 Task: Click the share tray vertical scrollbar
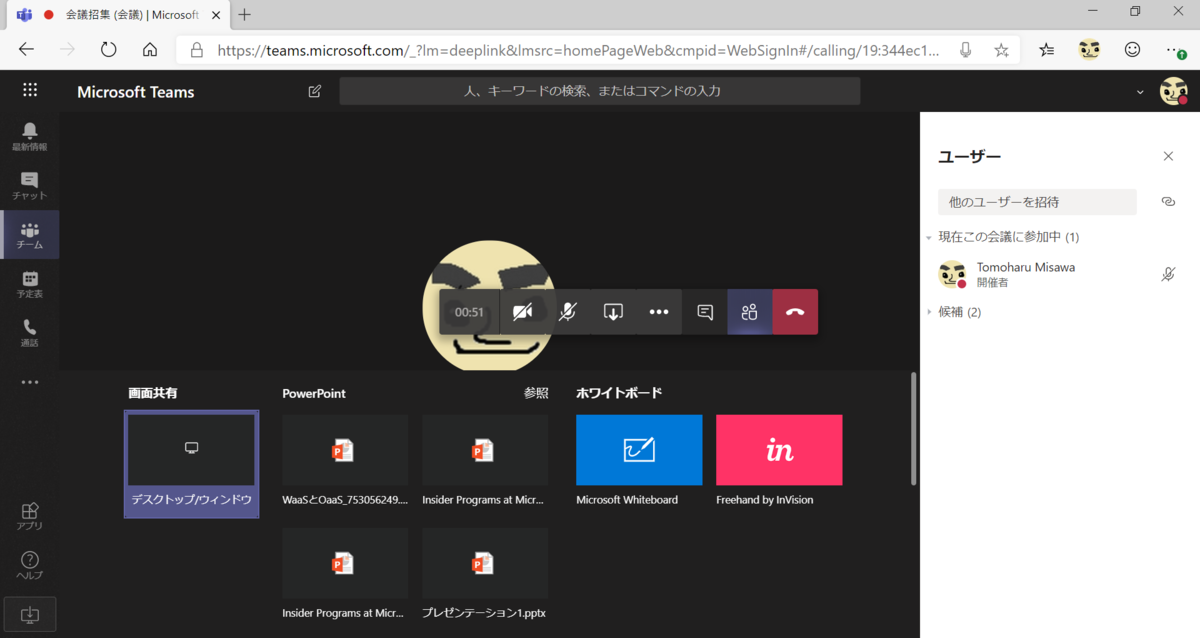[913, 429]
